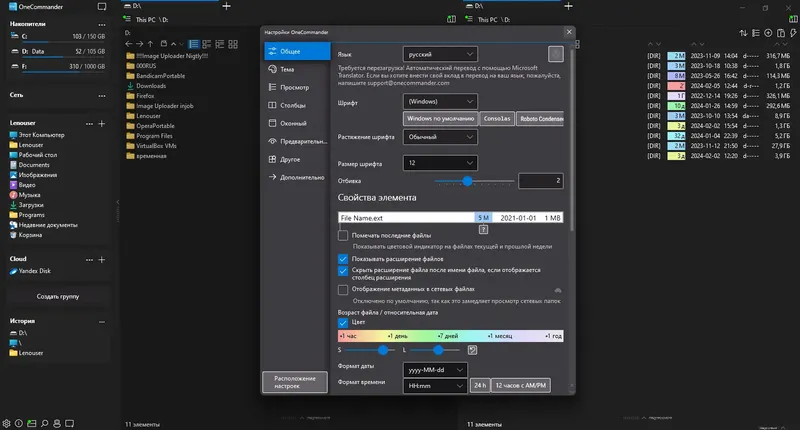The height and width of the screenshot is (430, 800).
Task: Switch left pane to thumbnails grid view icon
Action: [x=233, y=44]
